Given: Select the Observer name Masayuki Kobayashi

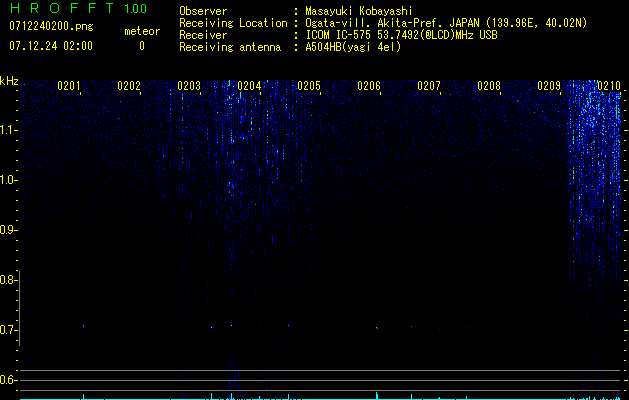Looking at the screenshot, I should [359, 11].
